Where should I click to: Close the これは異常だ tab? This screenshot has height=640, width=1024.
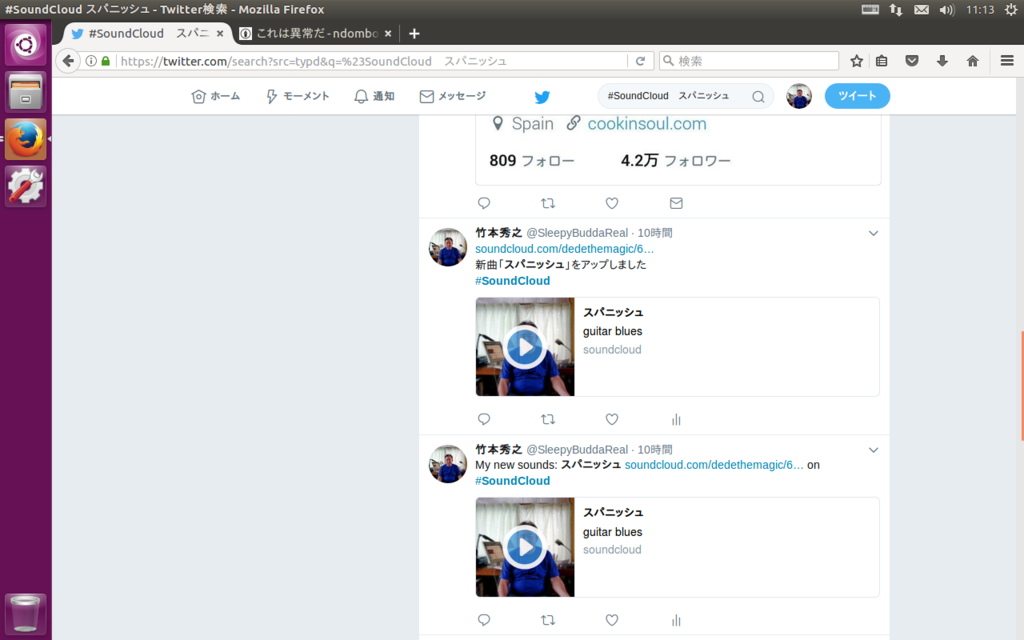(388, 33)
